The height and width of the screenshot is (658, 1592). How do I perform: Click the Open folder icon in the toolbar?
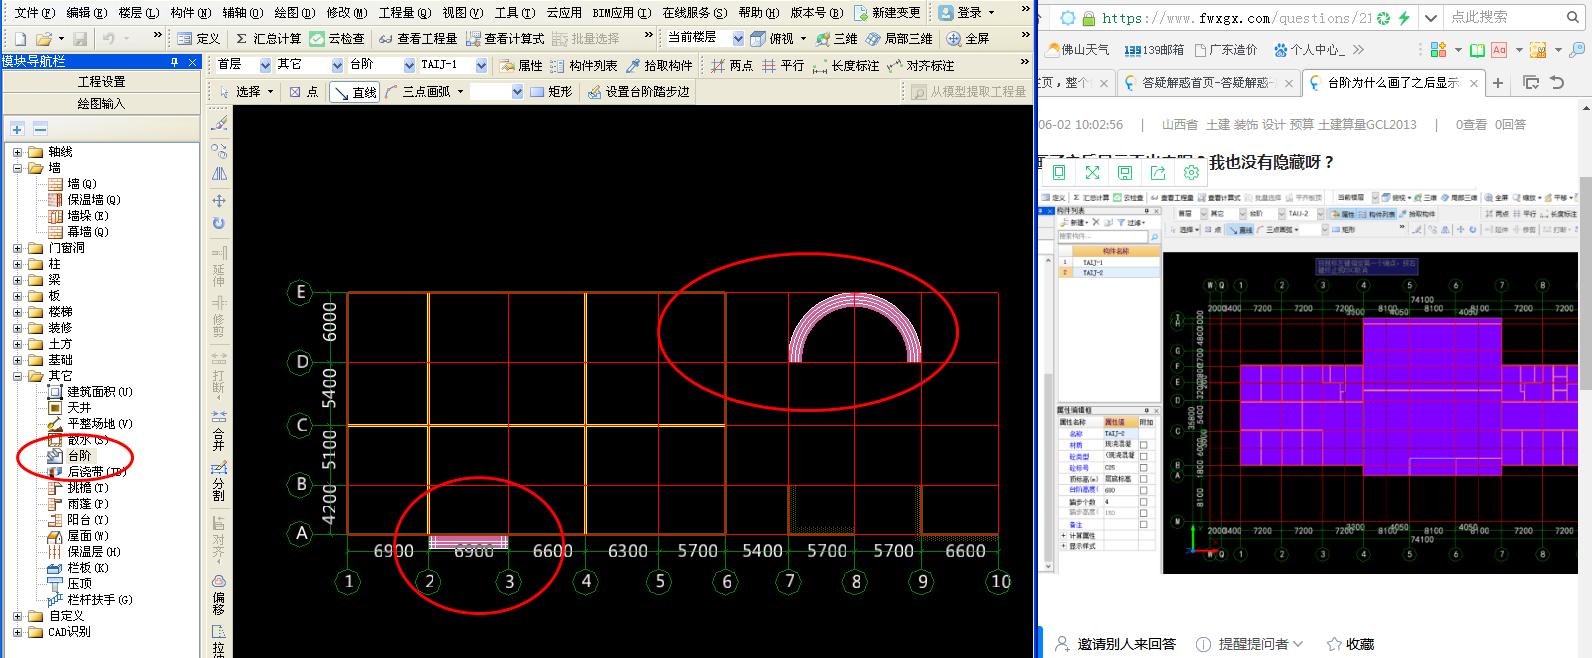[x=43, y=38]
